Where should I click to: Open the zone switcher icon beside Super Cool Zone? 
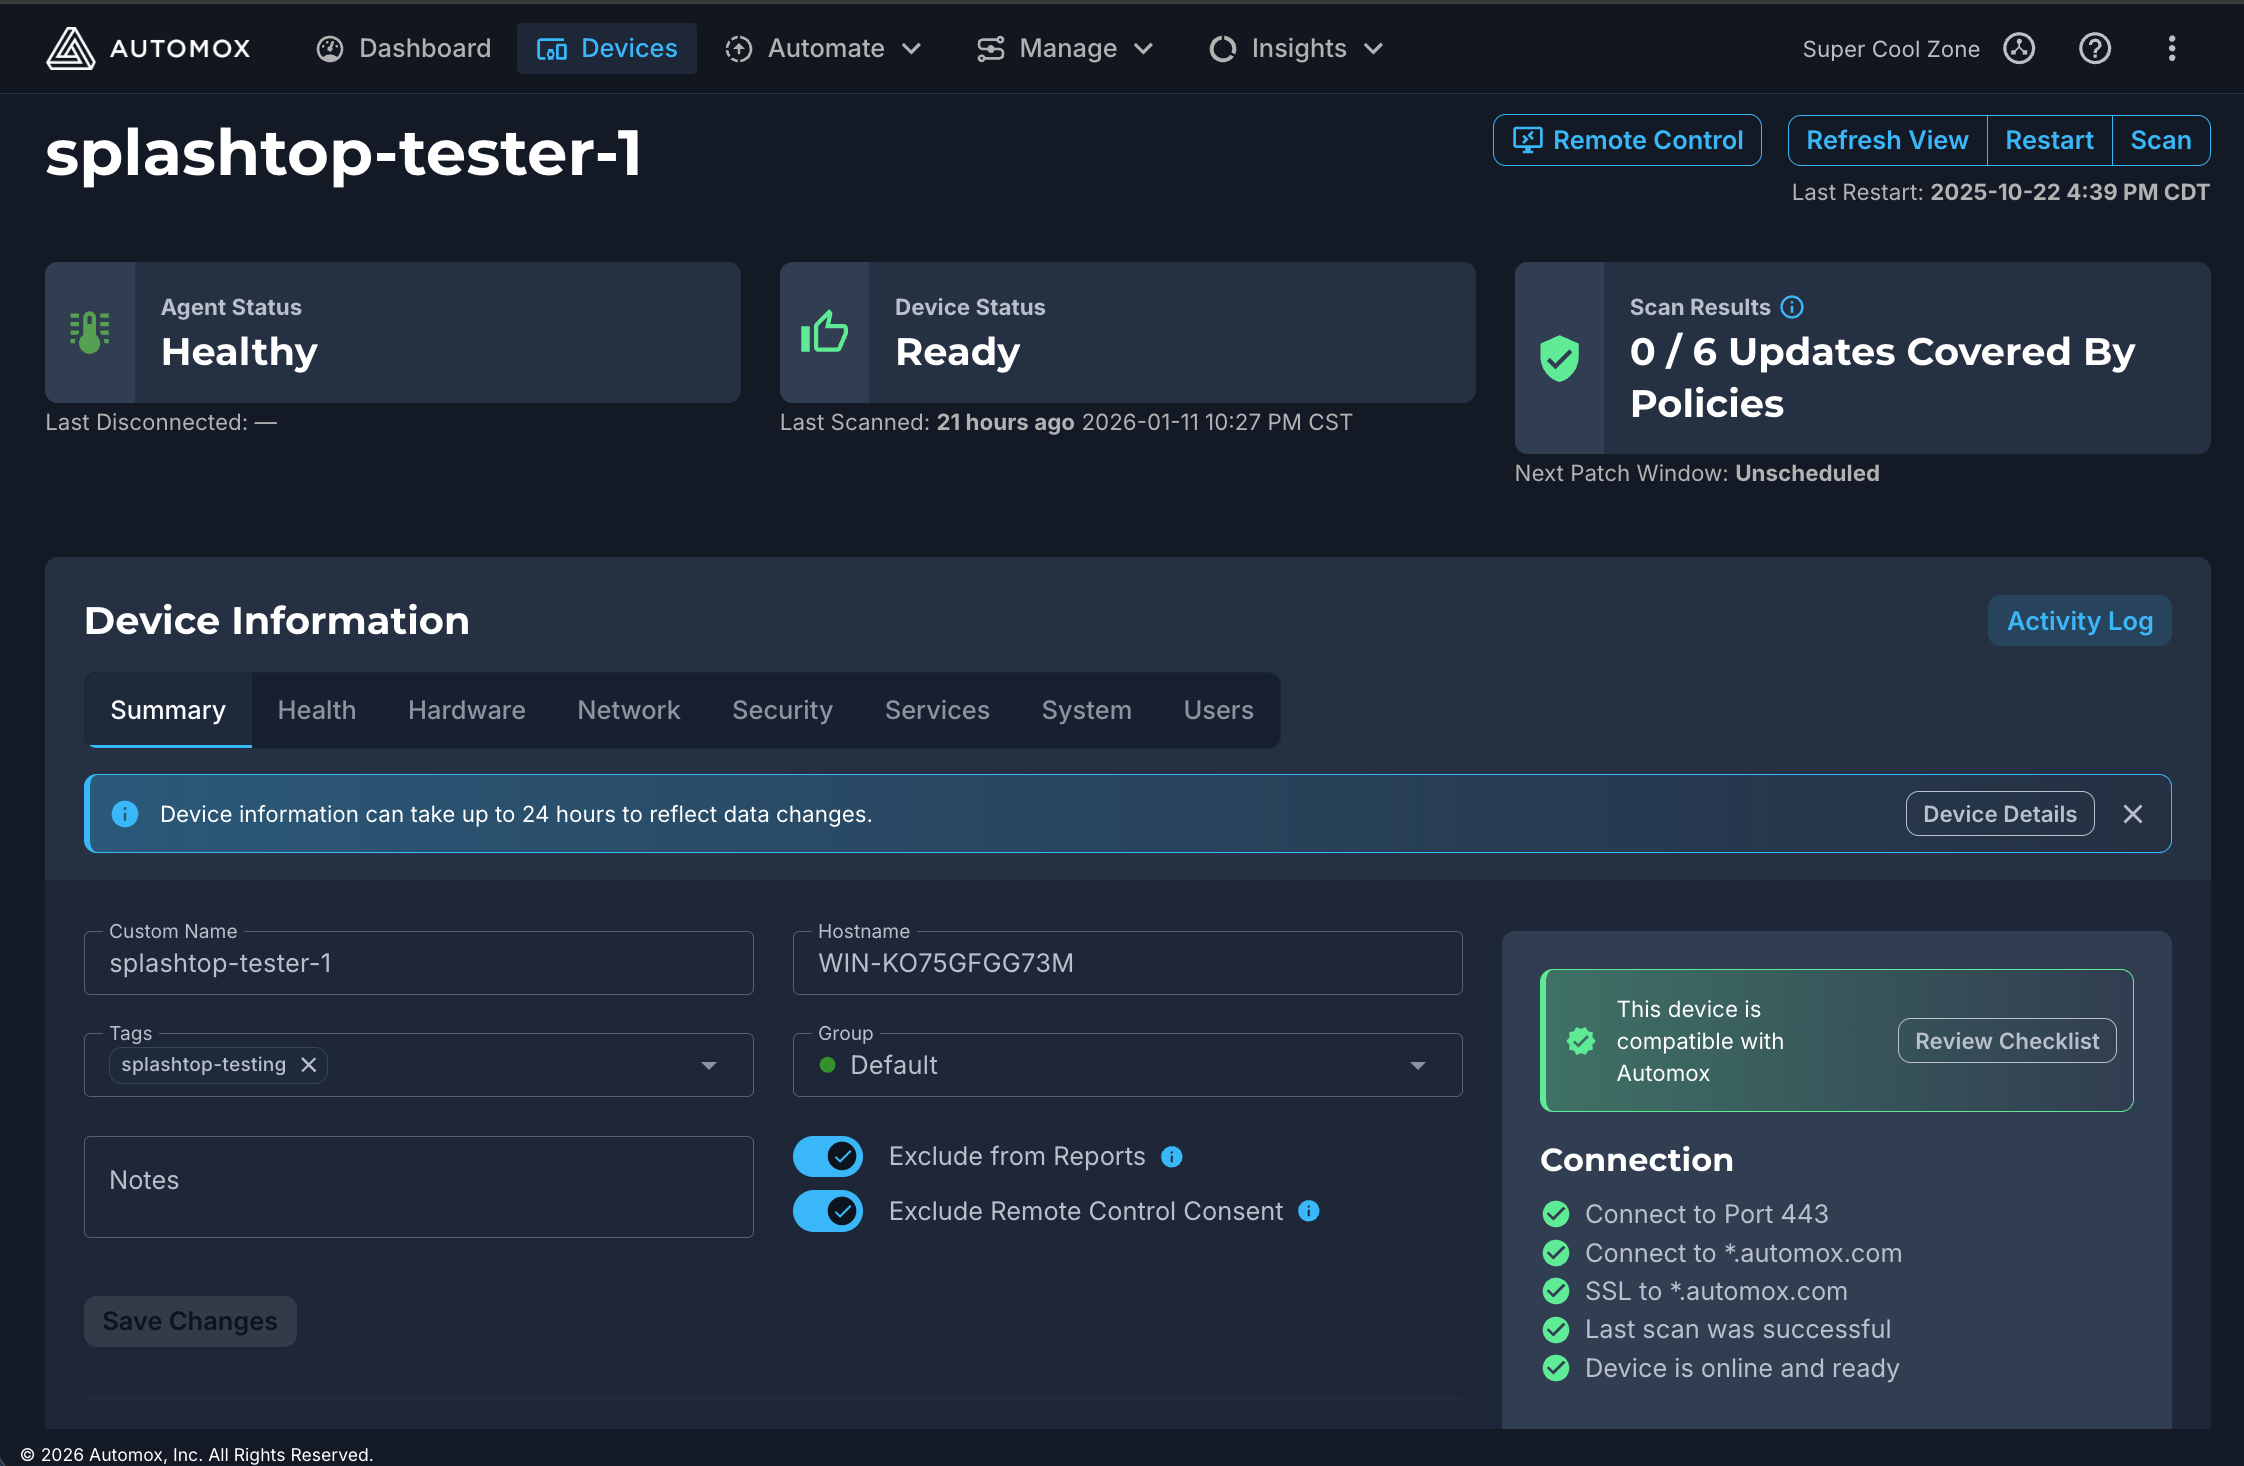(2019, 48)
